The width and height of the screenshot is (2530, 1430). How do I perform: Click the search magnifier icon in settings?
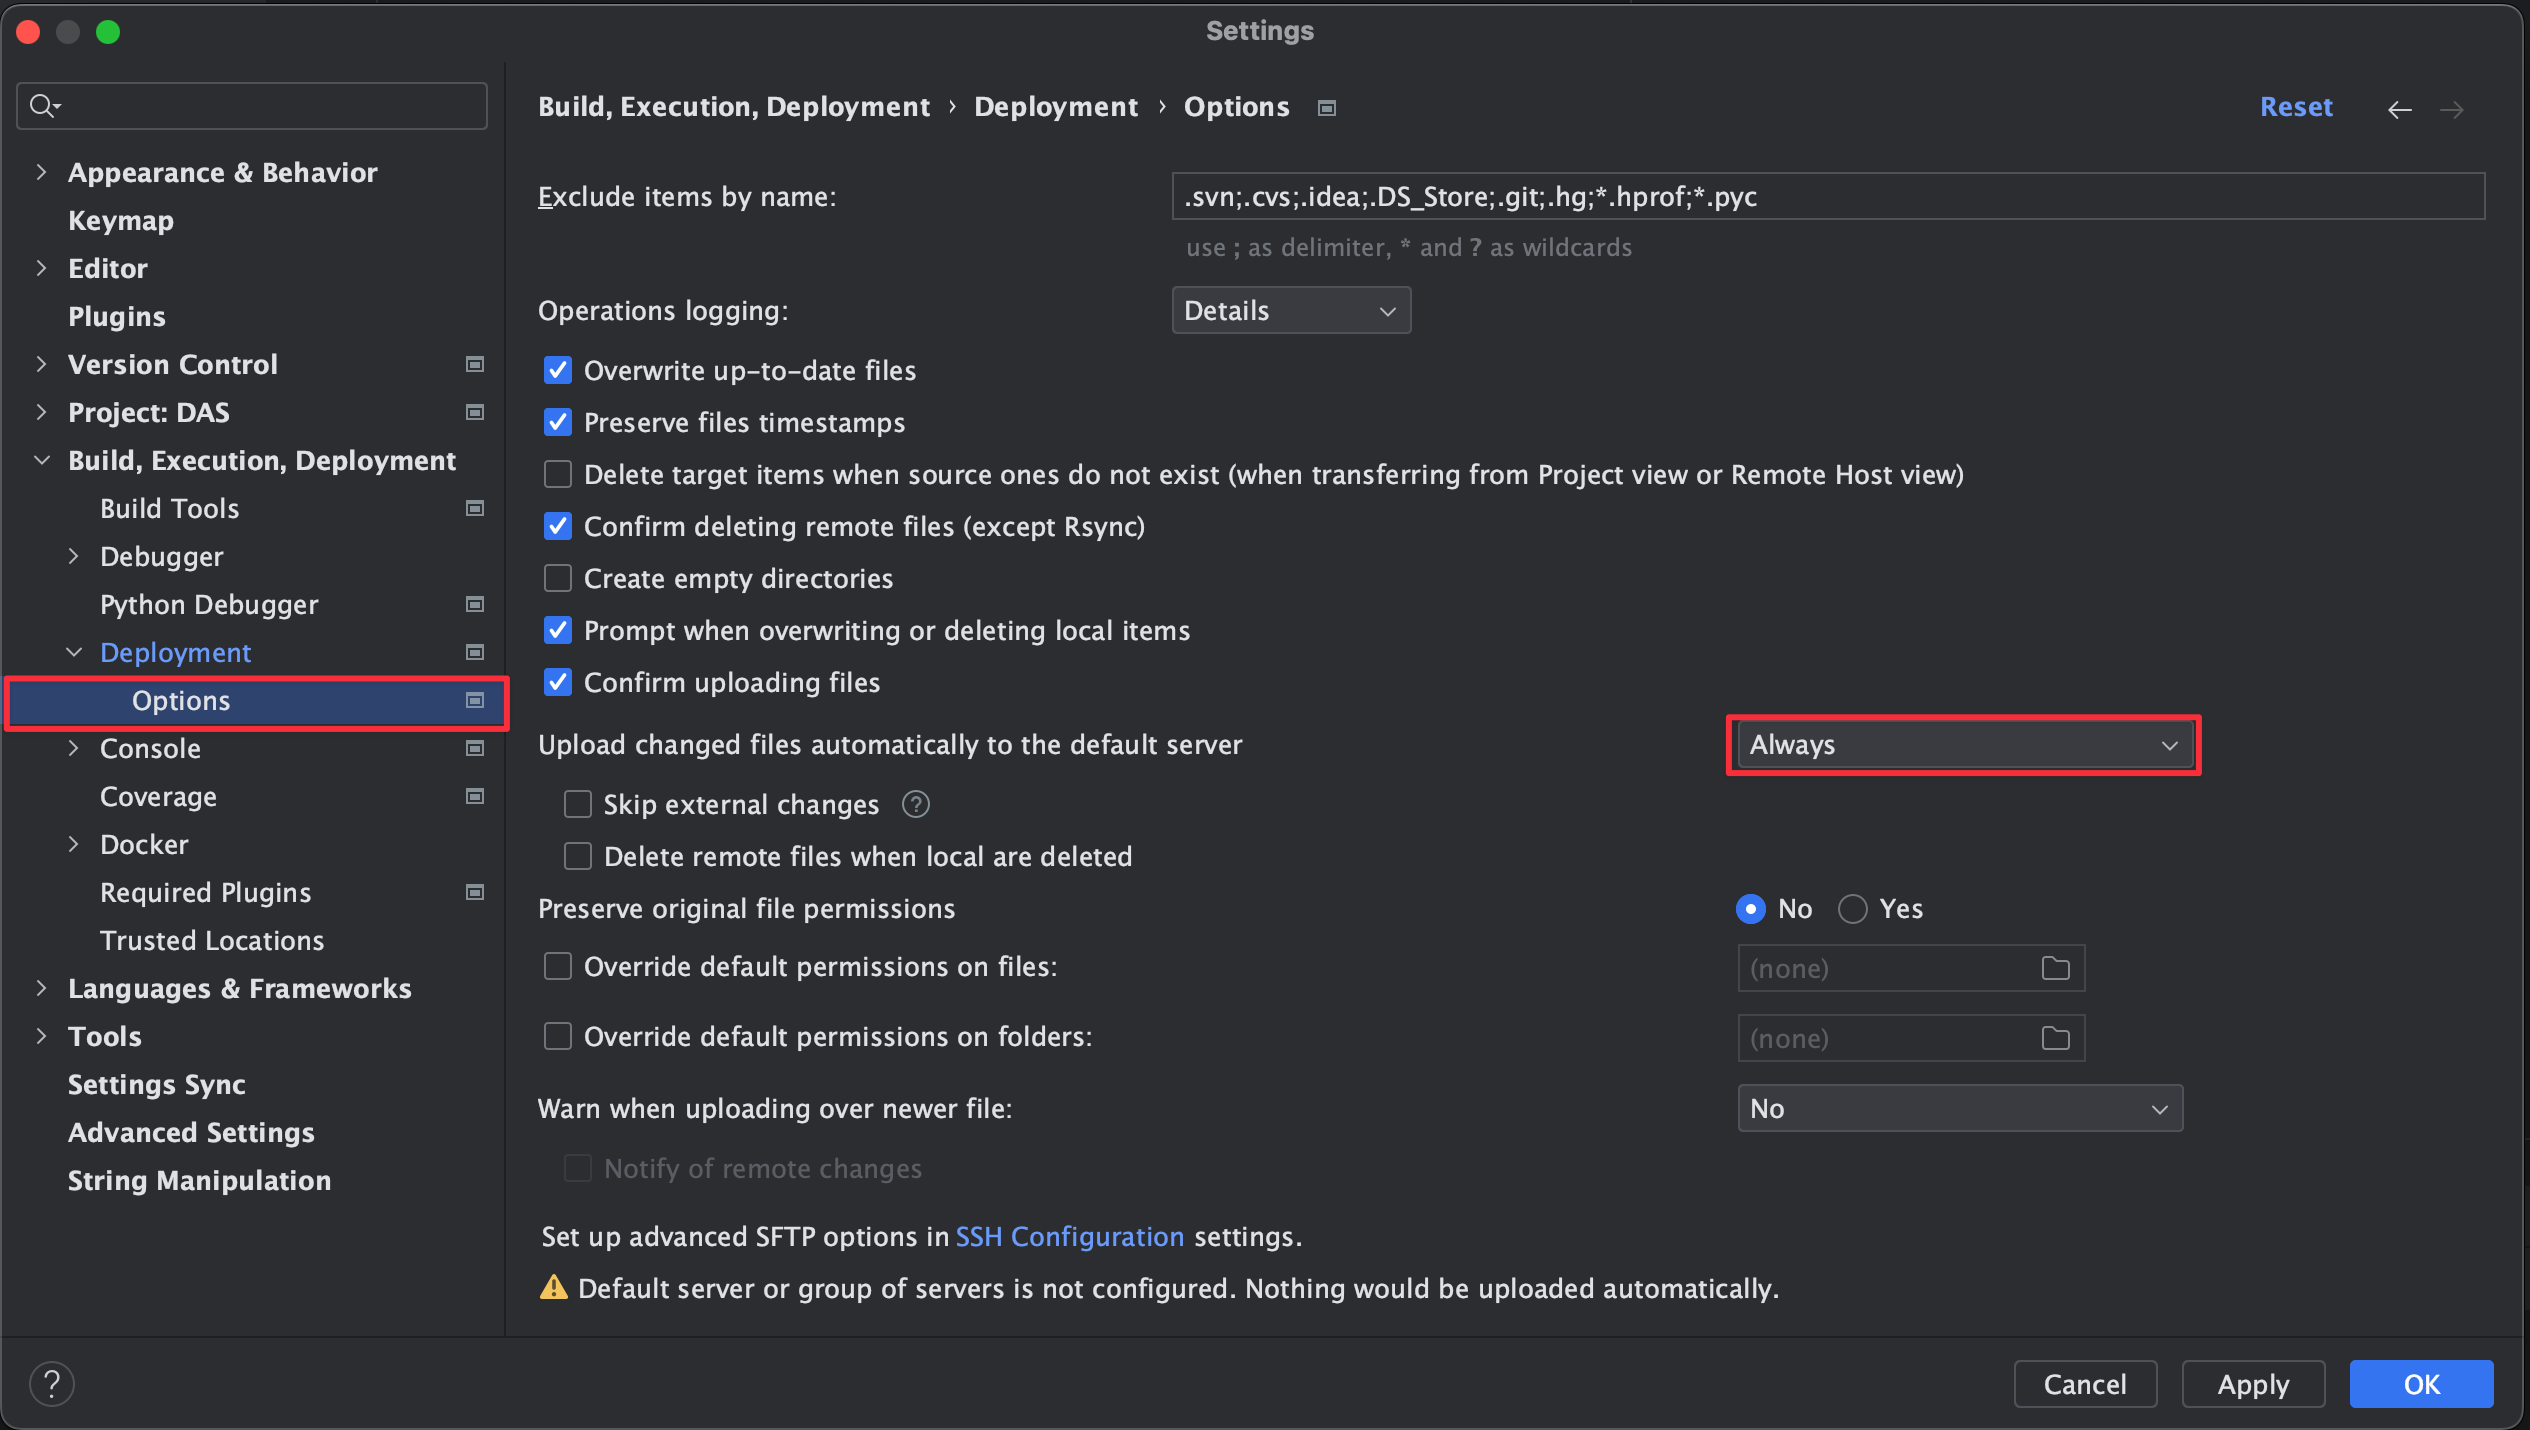[43, 106]
